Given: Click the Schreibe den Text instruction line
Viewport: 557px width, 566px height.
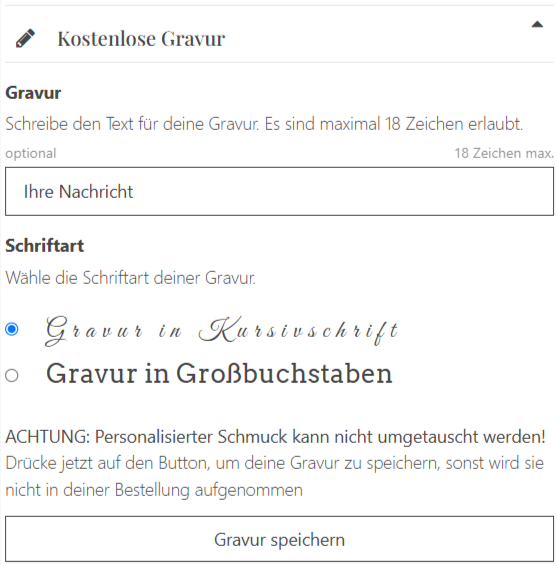Looking at the screenshot, I should click(264, 124).
